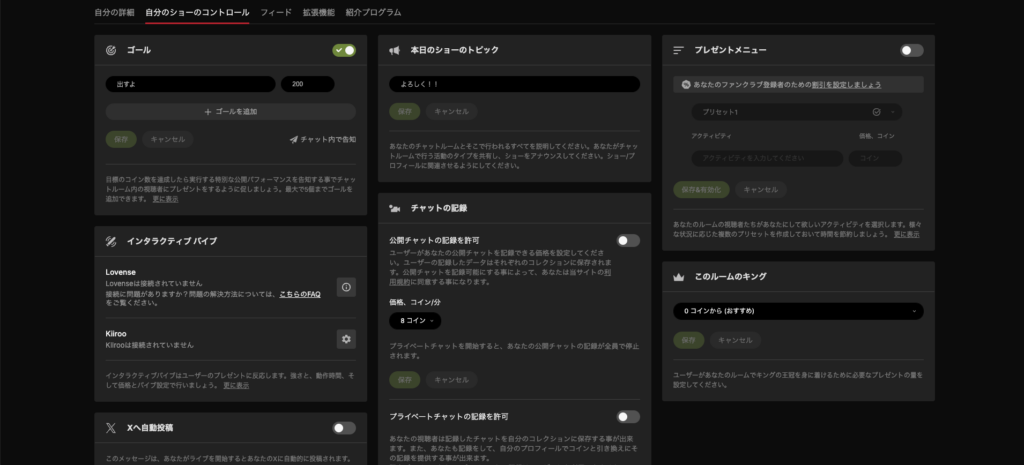1024x465 pixels.
Task: Click the paper plane チャット内で告知 icon
Action: pyautogui.click(x=294, y=139)
